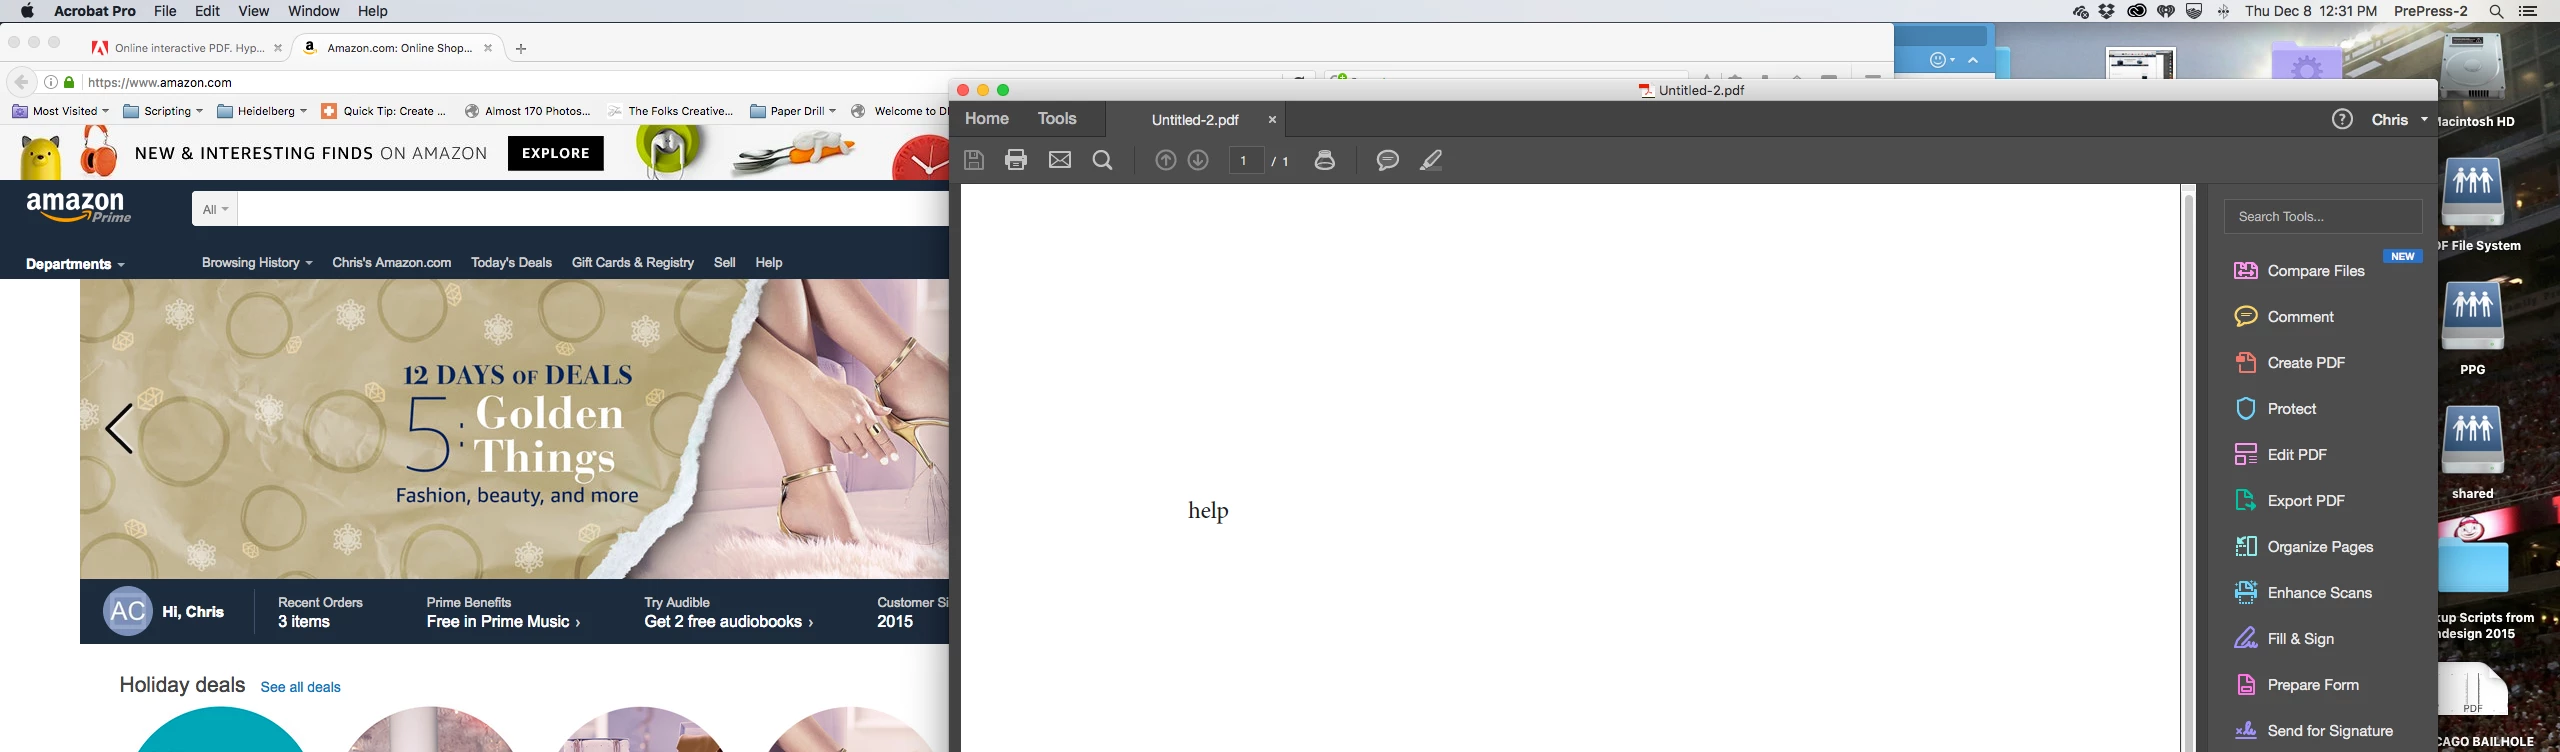Go to next page with down arrow icon
The width and height of the screenshot is (2560, 752).
tap(1198, 160)
